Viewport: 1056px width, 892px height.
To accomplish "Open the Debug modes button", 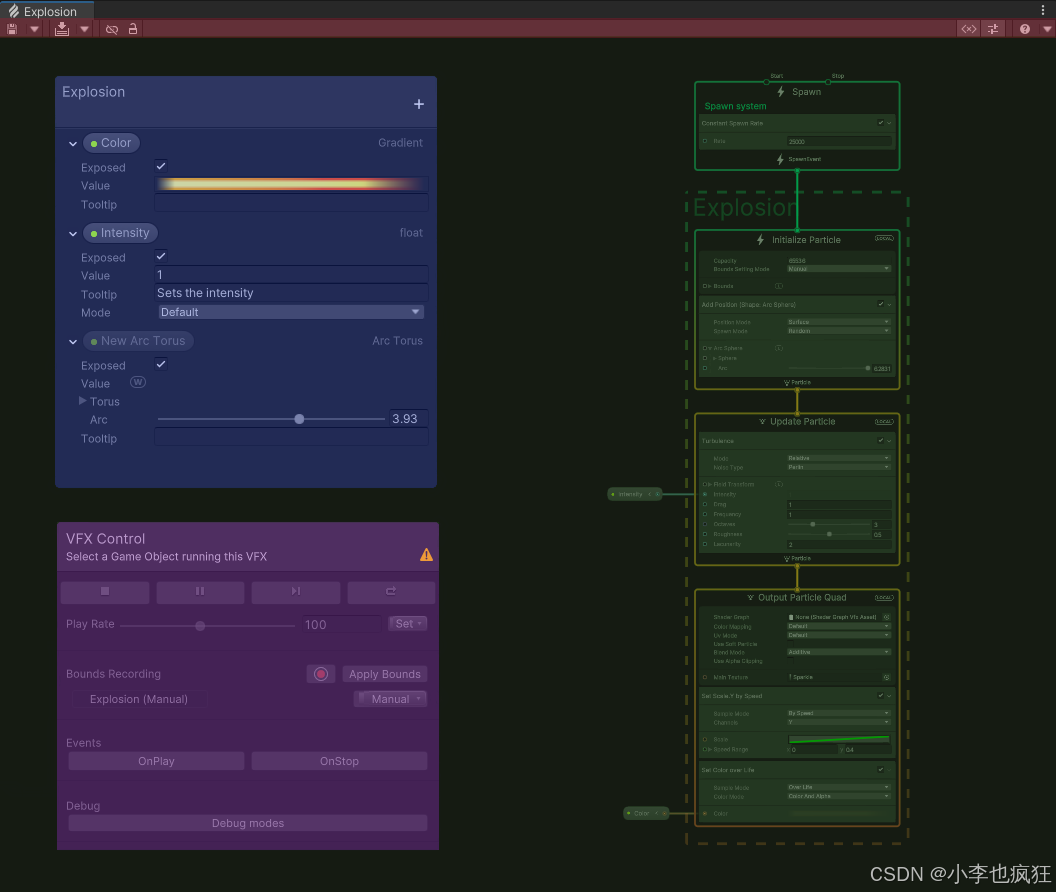I will pos(248,823).
